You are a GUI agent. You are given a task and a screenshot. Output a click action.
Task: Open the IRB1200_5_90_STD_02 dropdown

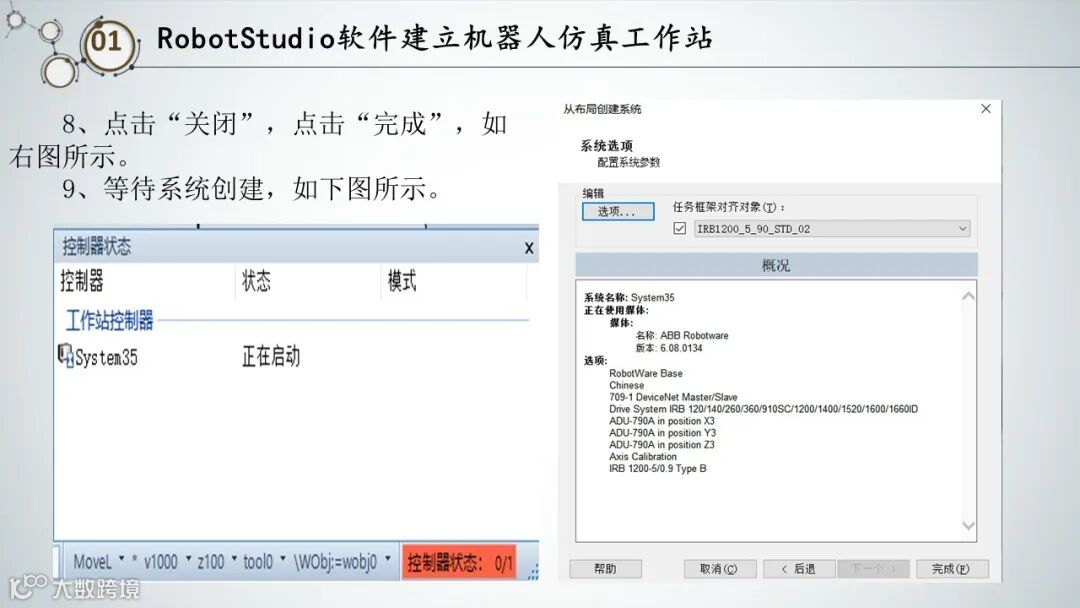[x=832, y=229]
